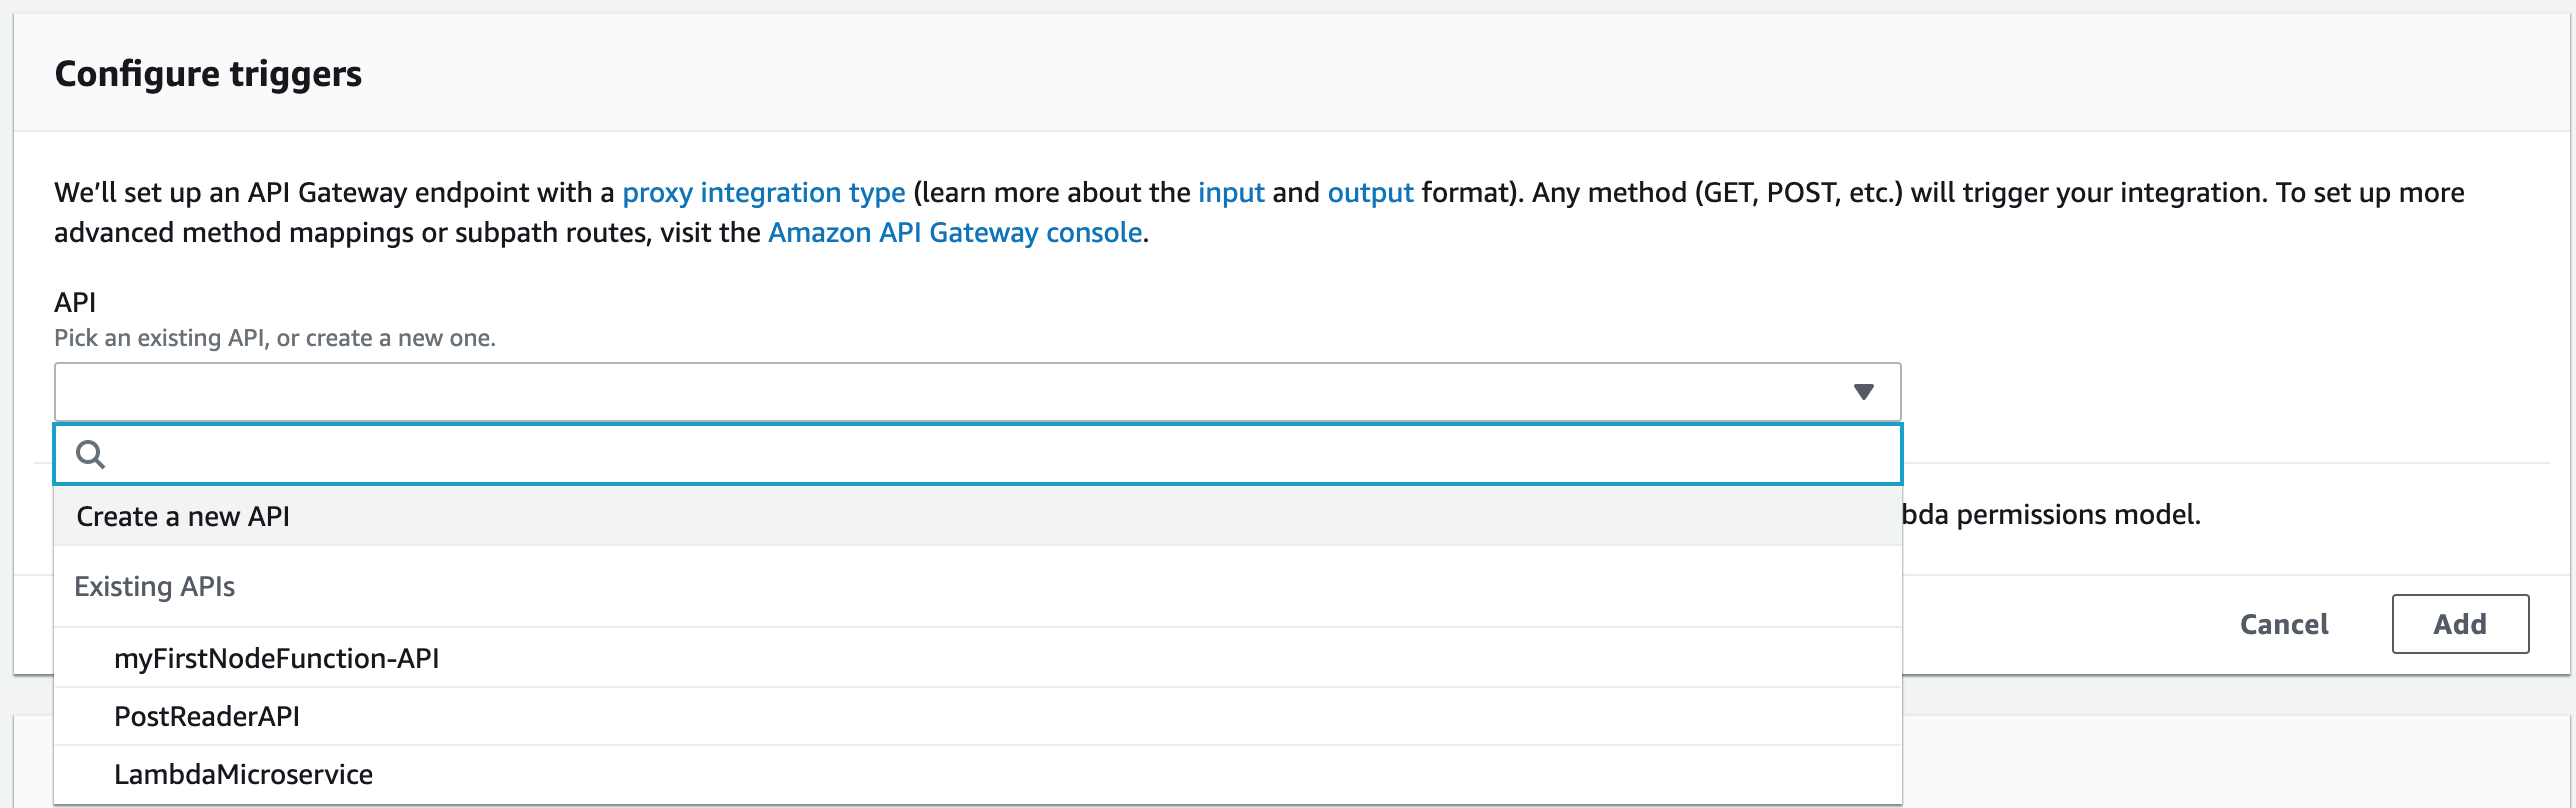Follow the output format link

[1370, 192]
